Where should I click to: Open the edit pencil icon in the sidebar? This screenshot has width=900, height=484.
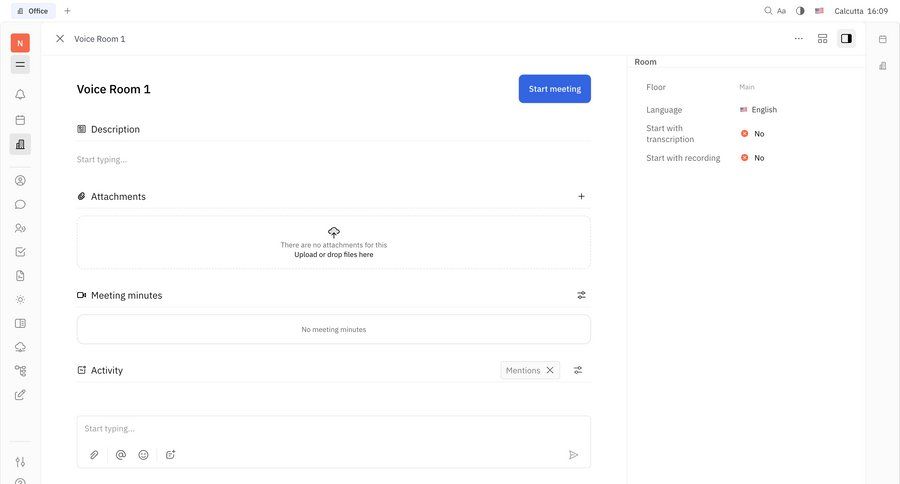coord(20,394)
